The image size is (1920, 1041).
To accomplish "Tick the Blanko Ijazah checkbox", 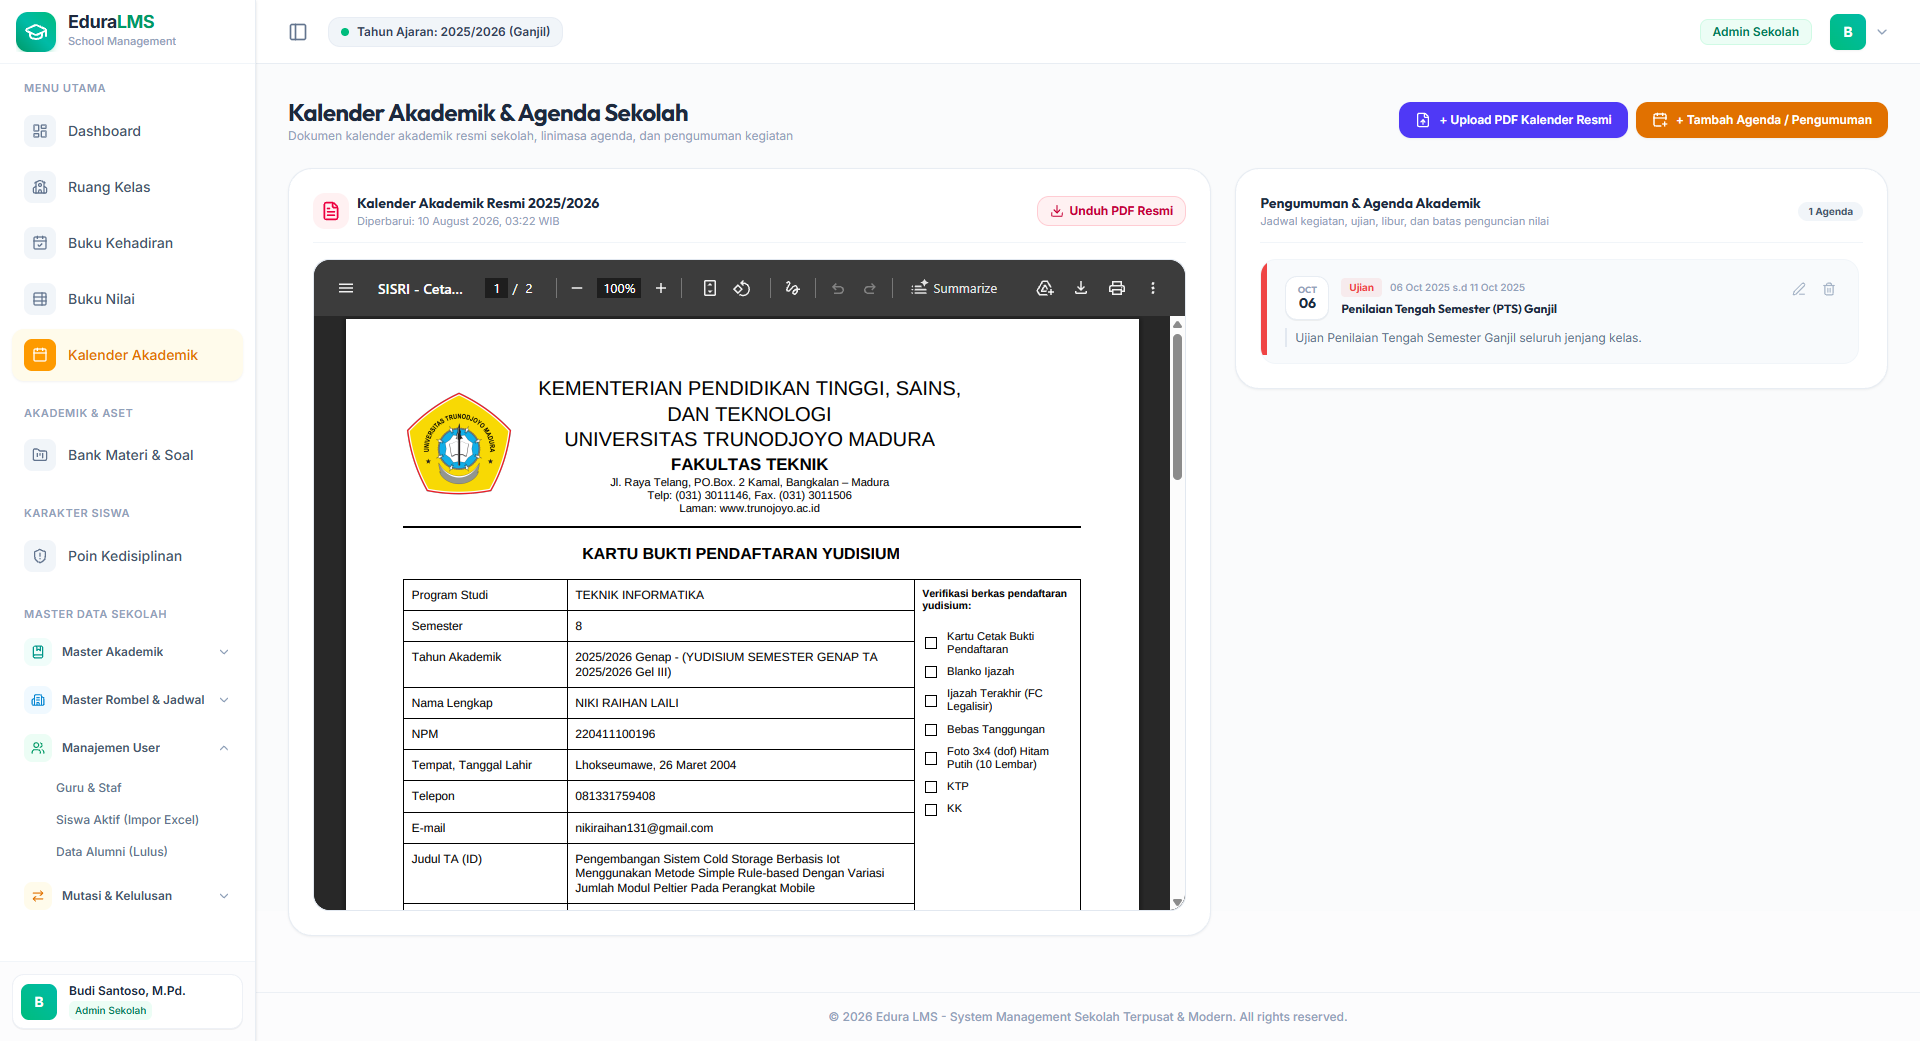I will click(931, 672).
